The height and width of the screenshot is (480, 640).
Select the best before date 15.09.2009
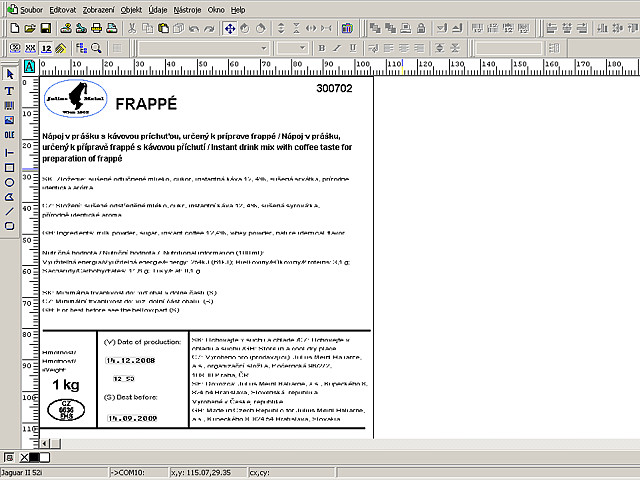(x=132, y=418)
